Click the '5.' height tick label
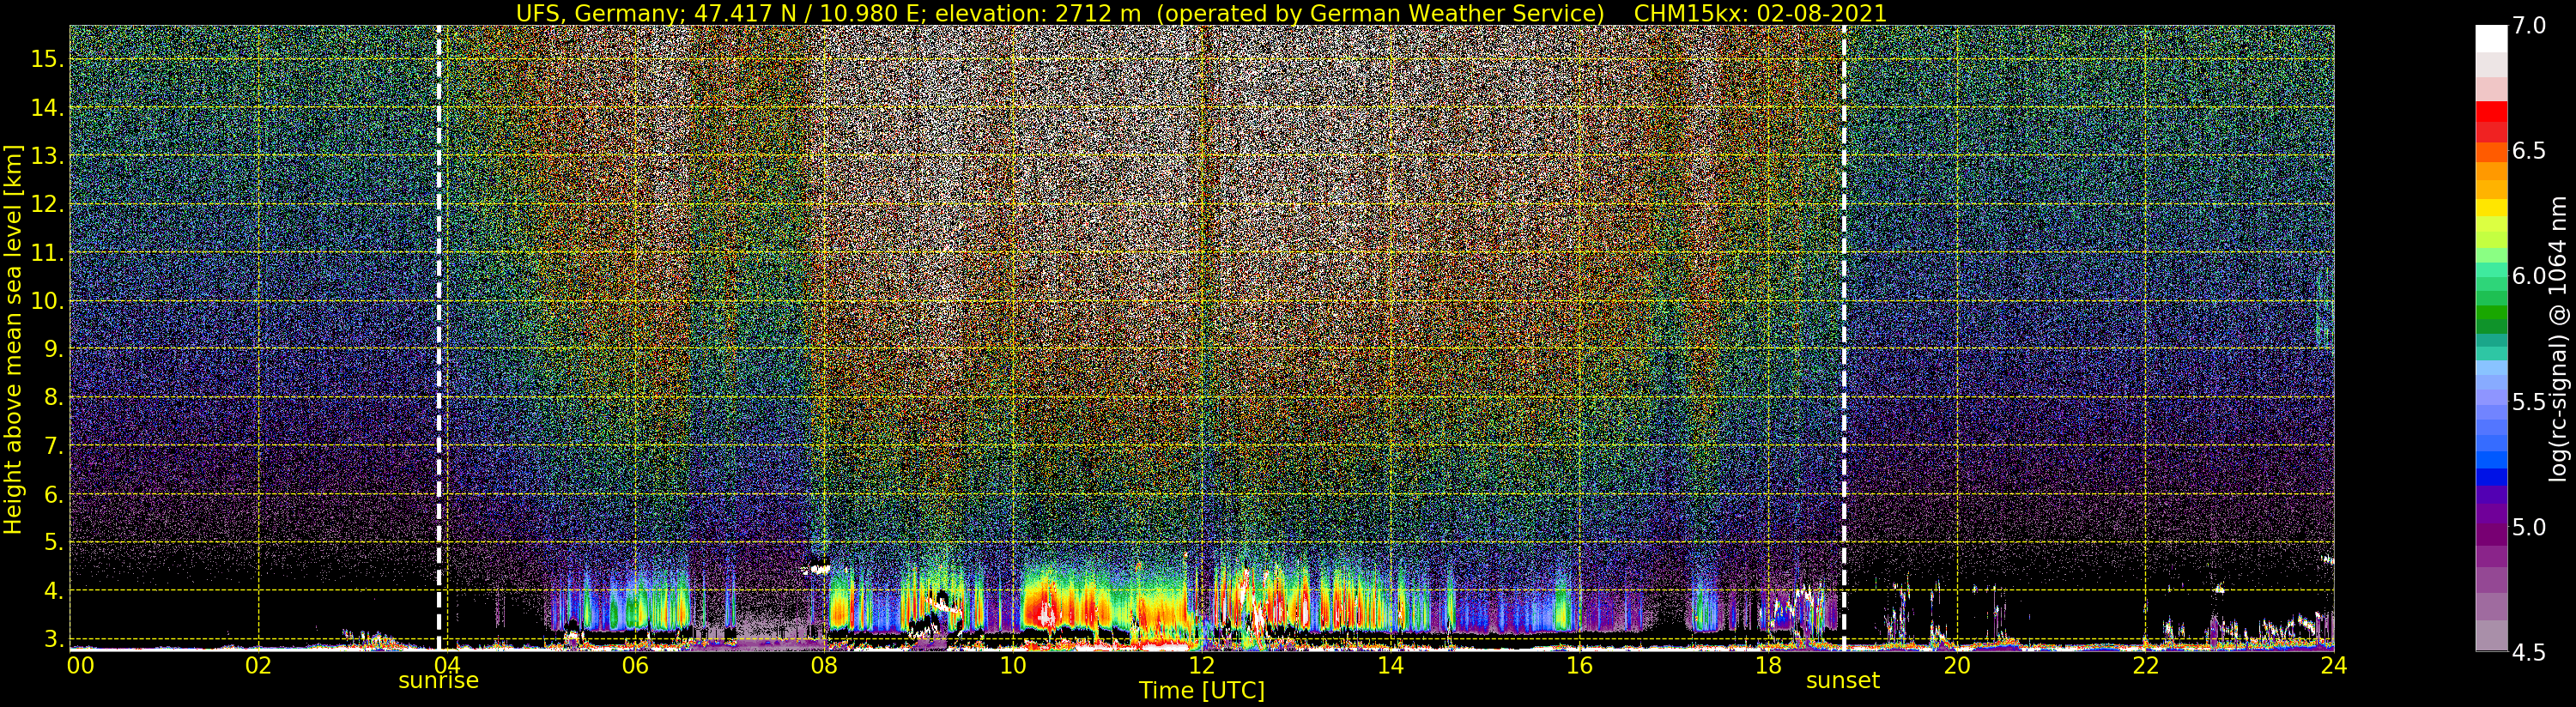Screen dimensions: 2576x707 [52, 542]
